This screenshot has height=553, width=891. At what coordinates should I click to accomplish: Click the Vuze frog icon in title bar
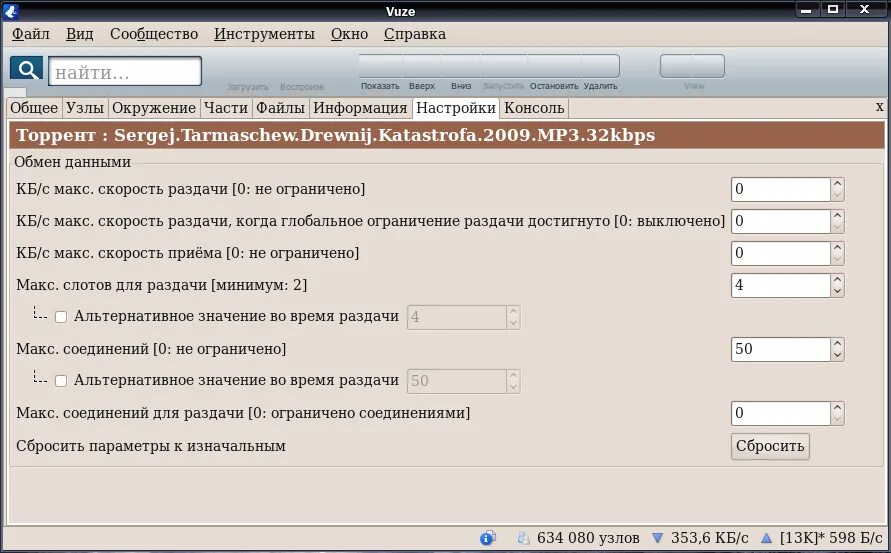(x=11, y=10)
